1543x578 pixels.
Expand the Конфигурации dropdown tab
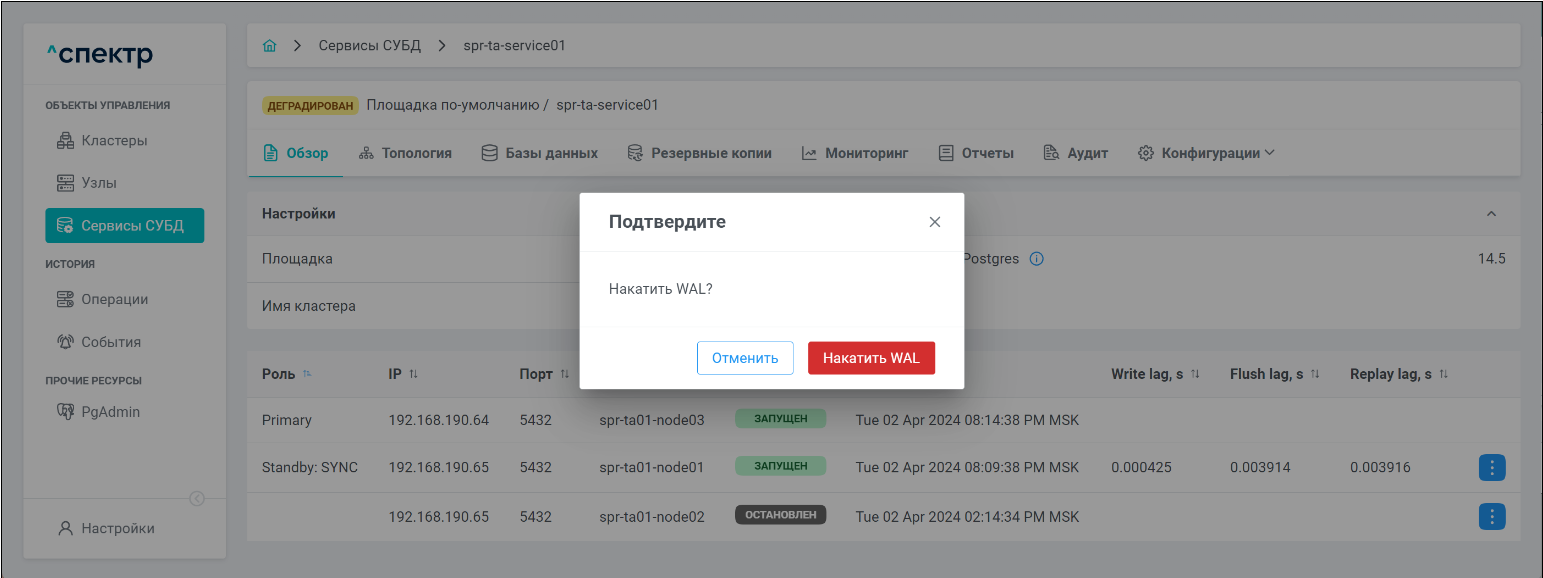[1207, 153]
